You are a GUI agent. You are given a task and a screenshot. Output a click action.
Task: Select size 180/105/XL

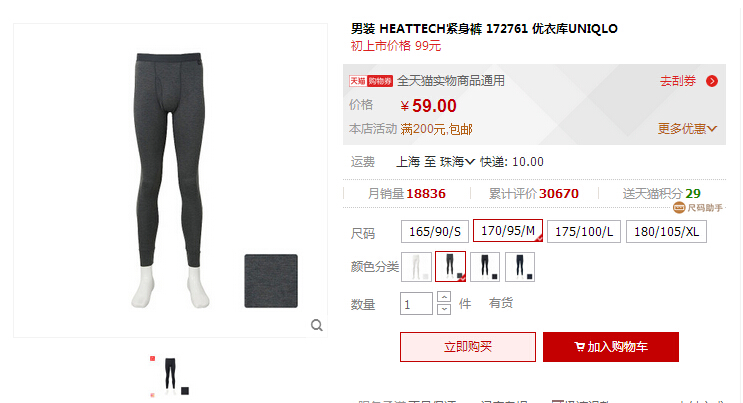[666, 231]
